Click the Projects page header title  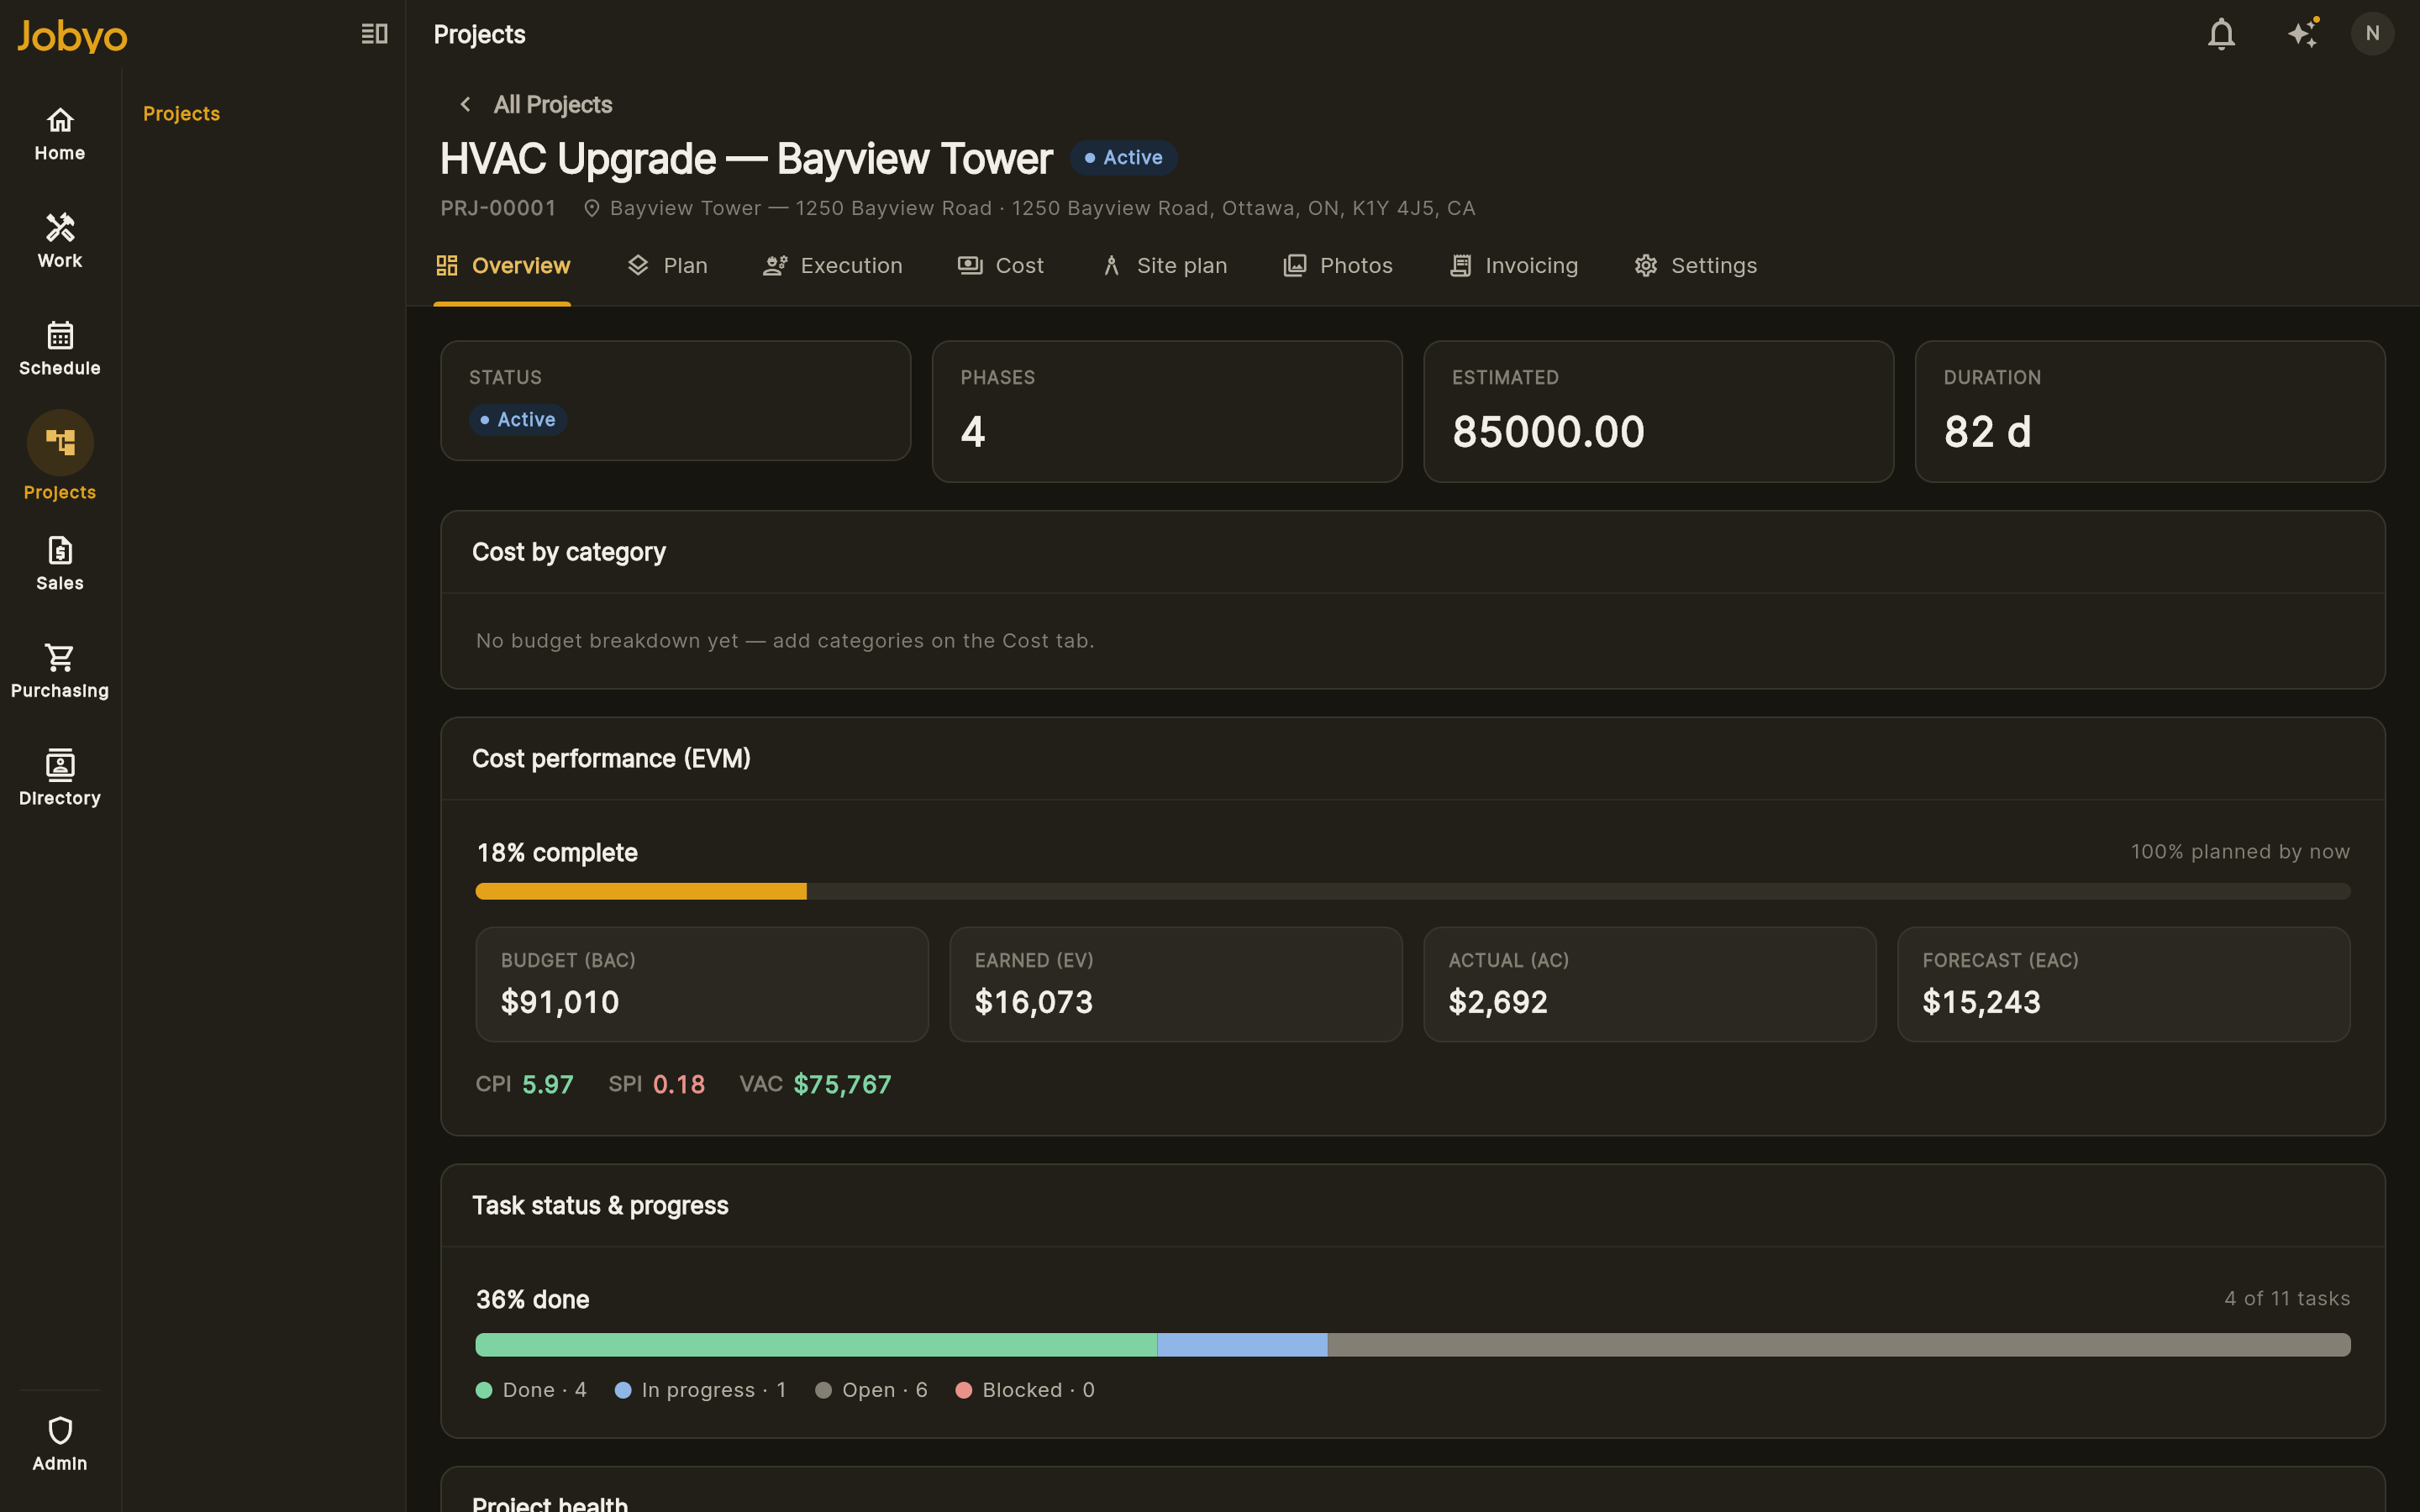pyautogui.click(x=480, y=34)
